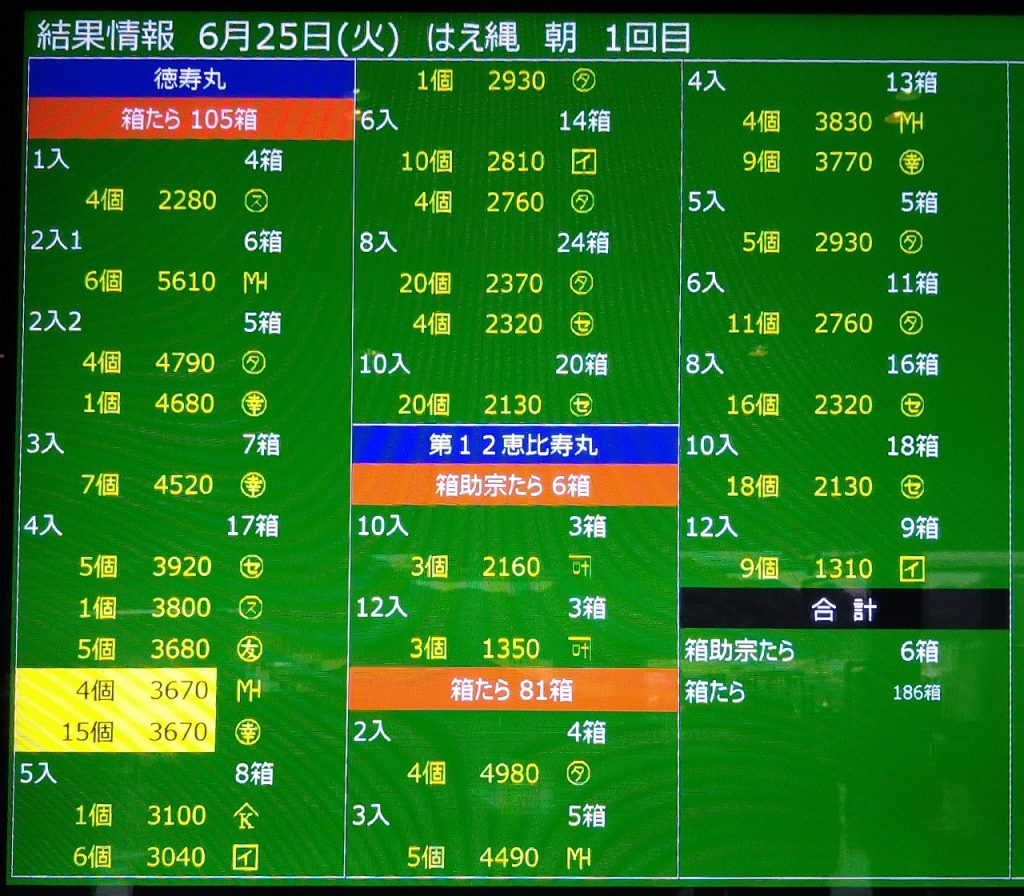Open the 第12恵比寿丸 vessel header

(514, 445)
